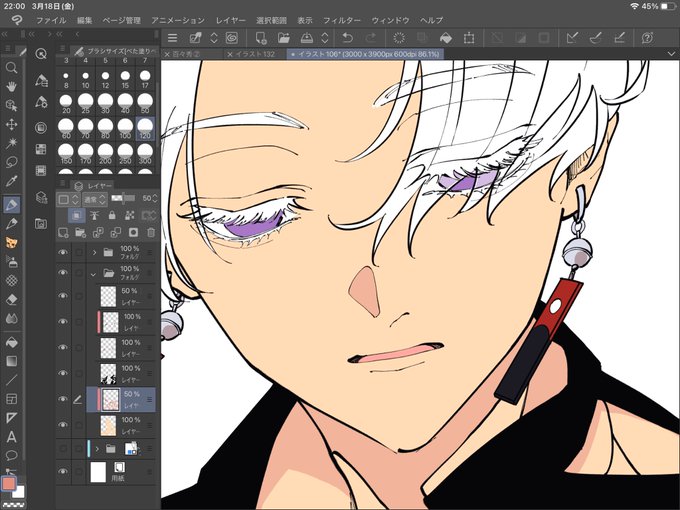This screenshot has width=680, height=510.
Task: Expand the top collapsed layer folder
Action: [94, 252]
